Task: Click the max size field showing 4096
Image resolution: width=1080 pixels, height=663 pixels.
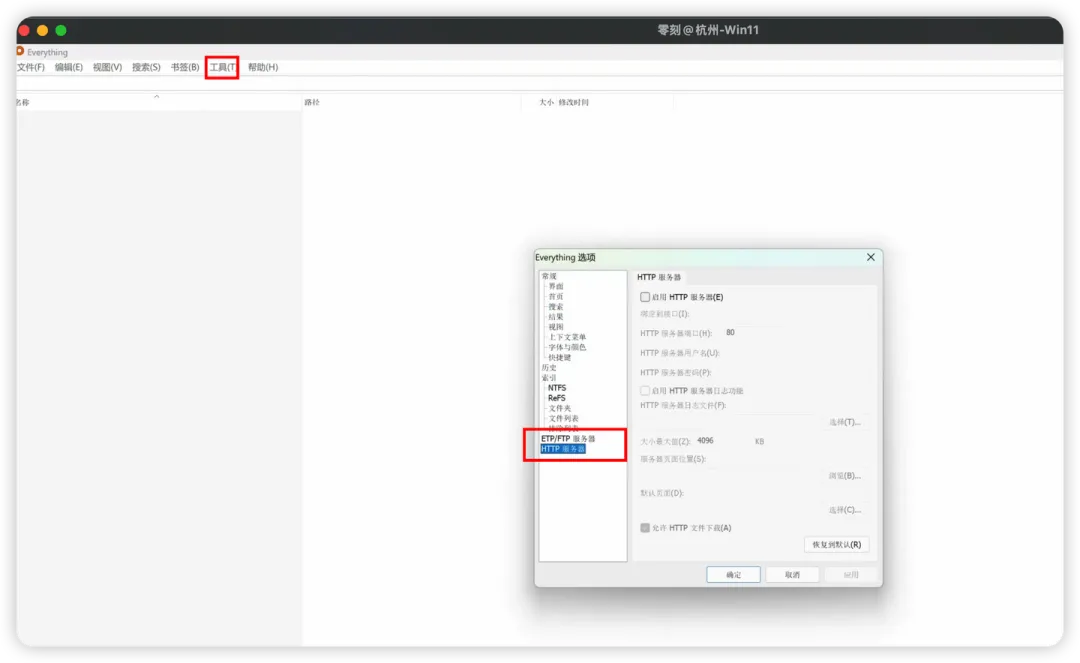Action: (x=722, y=441)
